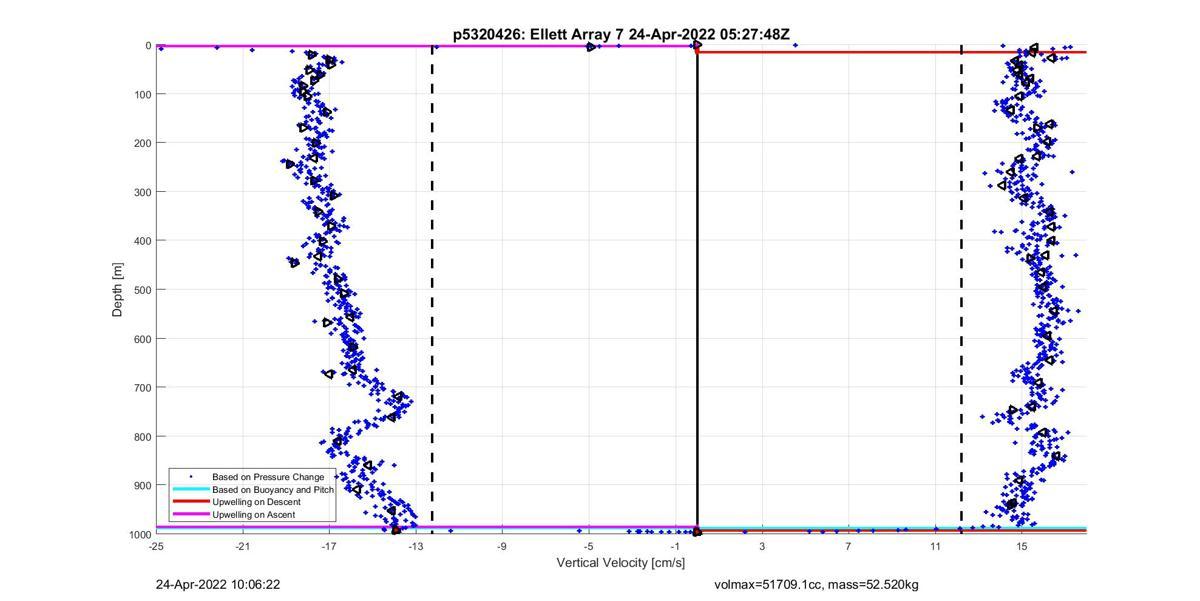Click x-axis tick label '-9'
This screenshot has width=1200, height=601.
click(502, 546)
